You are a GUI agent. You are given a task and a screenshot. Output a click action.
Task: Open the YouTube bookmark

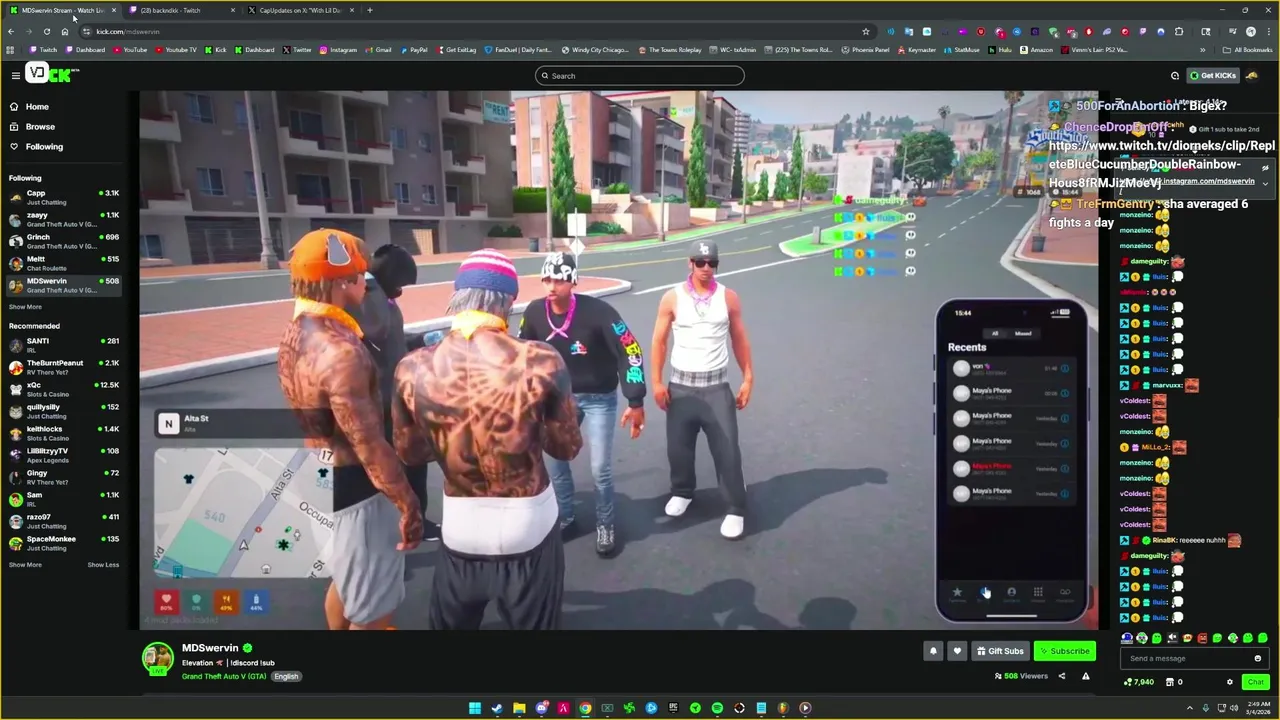pos(129,50)
